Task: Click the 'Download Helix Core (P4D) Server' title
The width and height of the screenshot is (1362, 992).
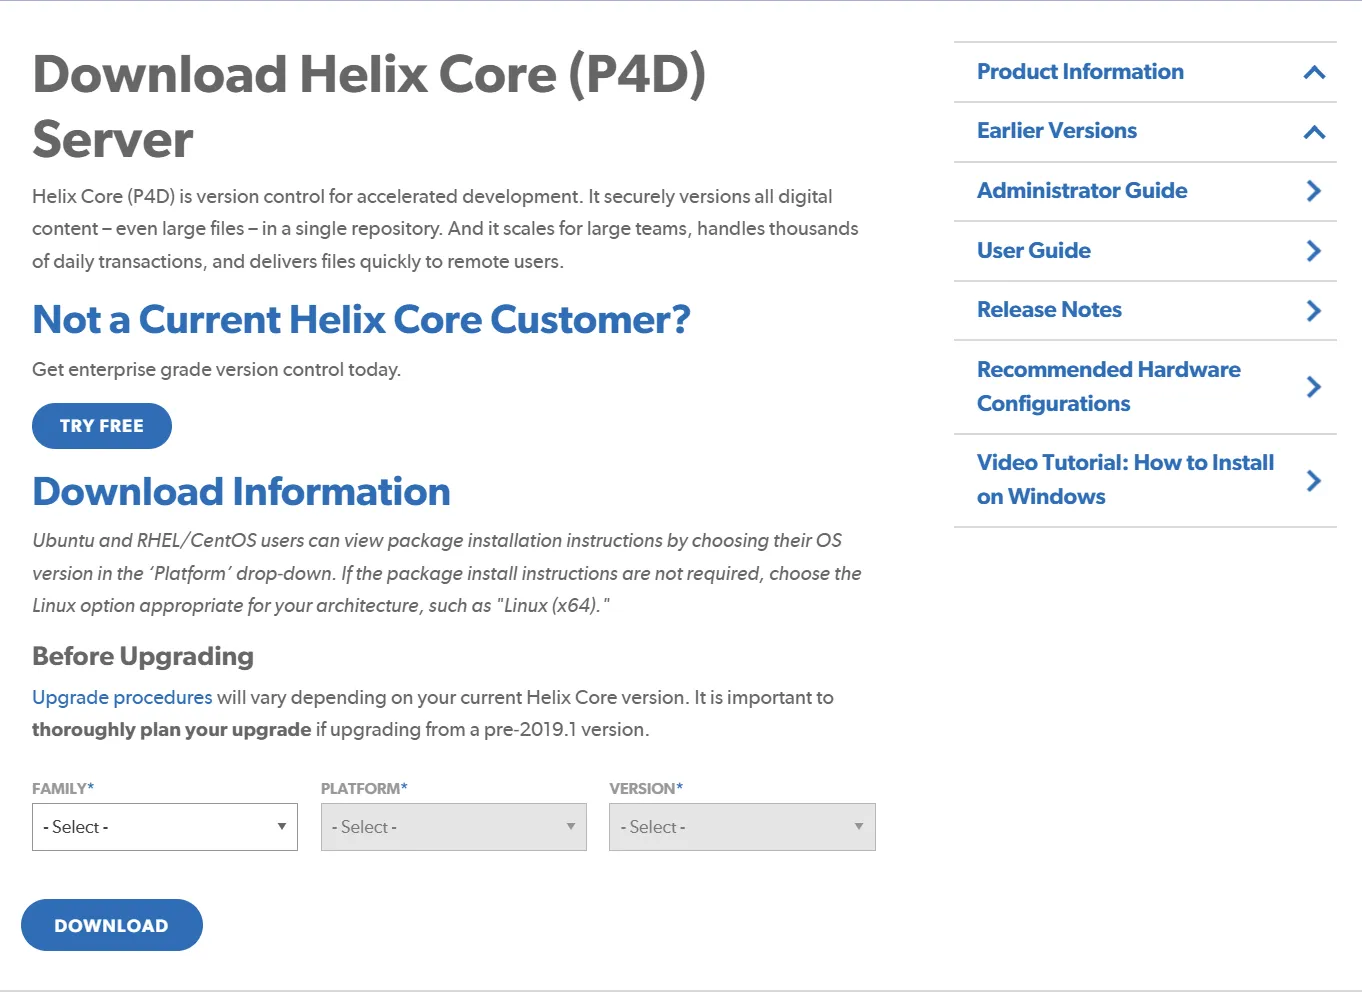Action: (369, 106)
